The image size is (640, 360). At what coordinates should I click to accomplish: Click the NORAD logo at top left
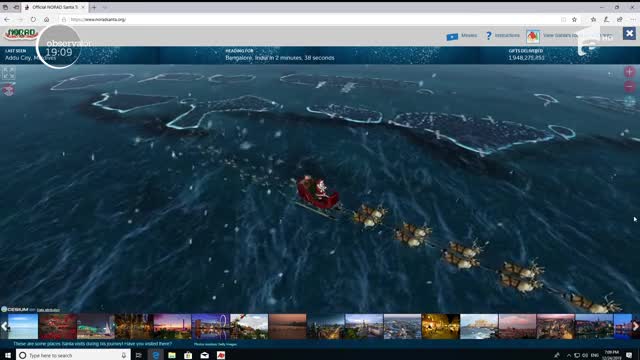tap(20, 34)
